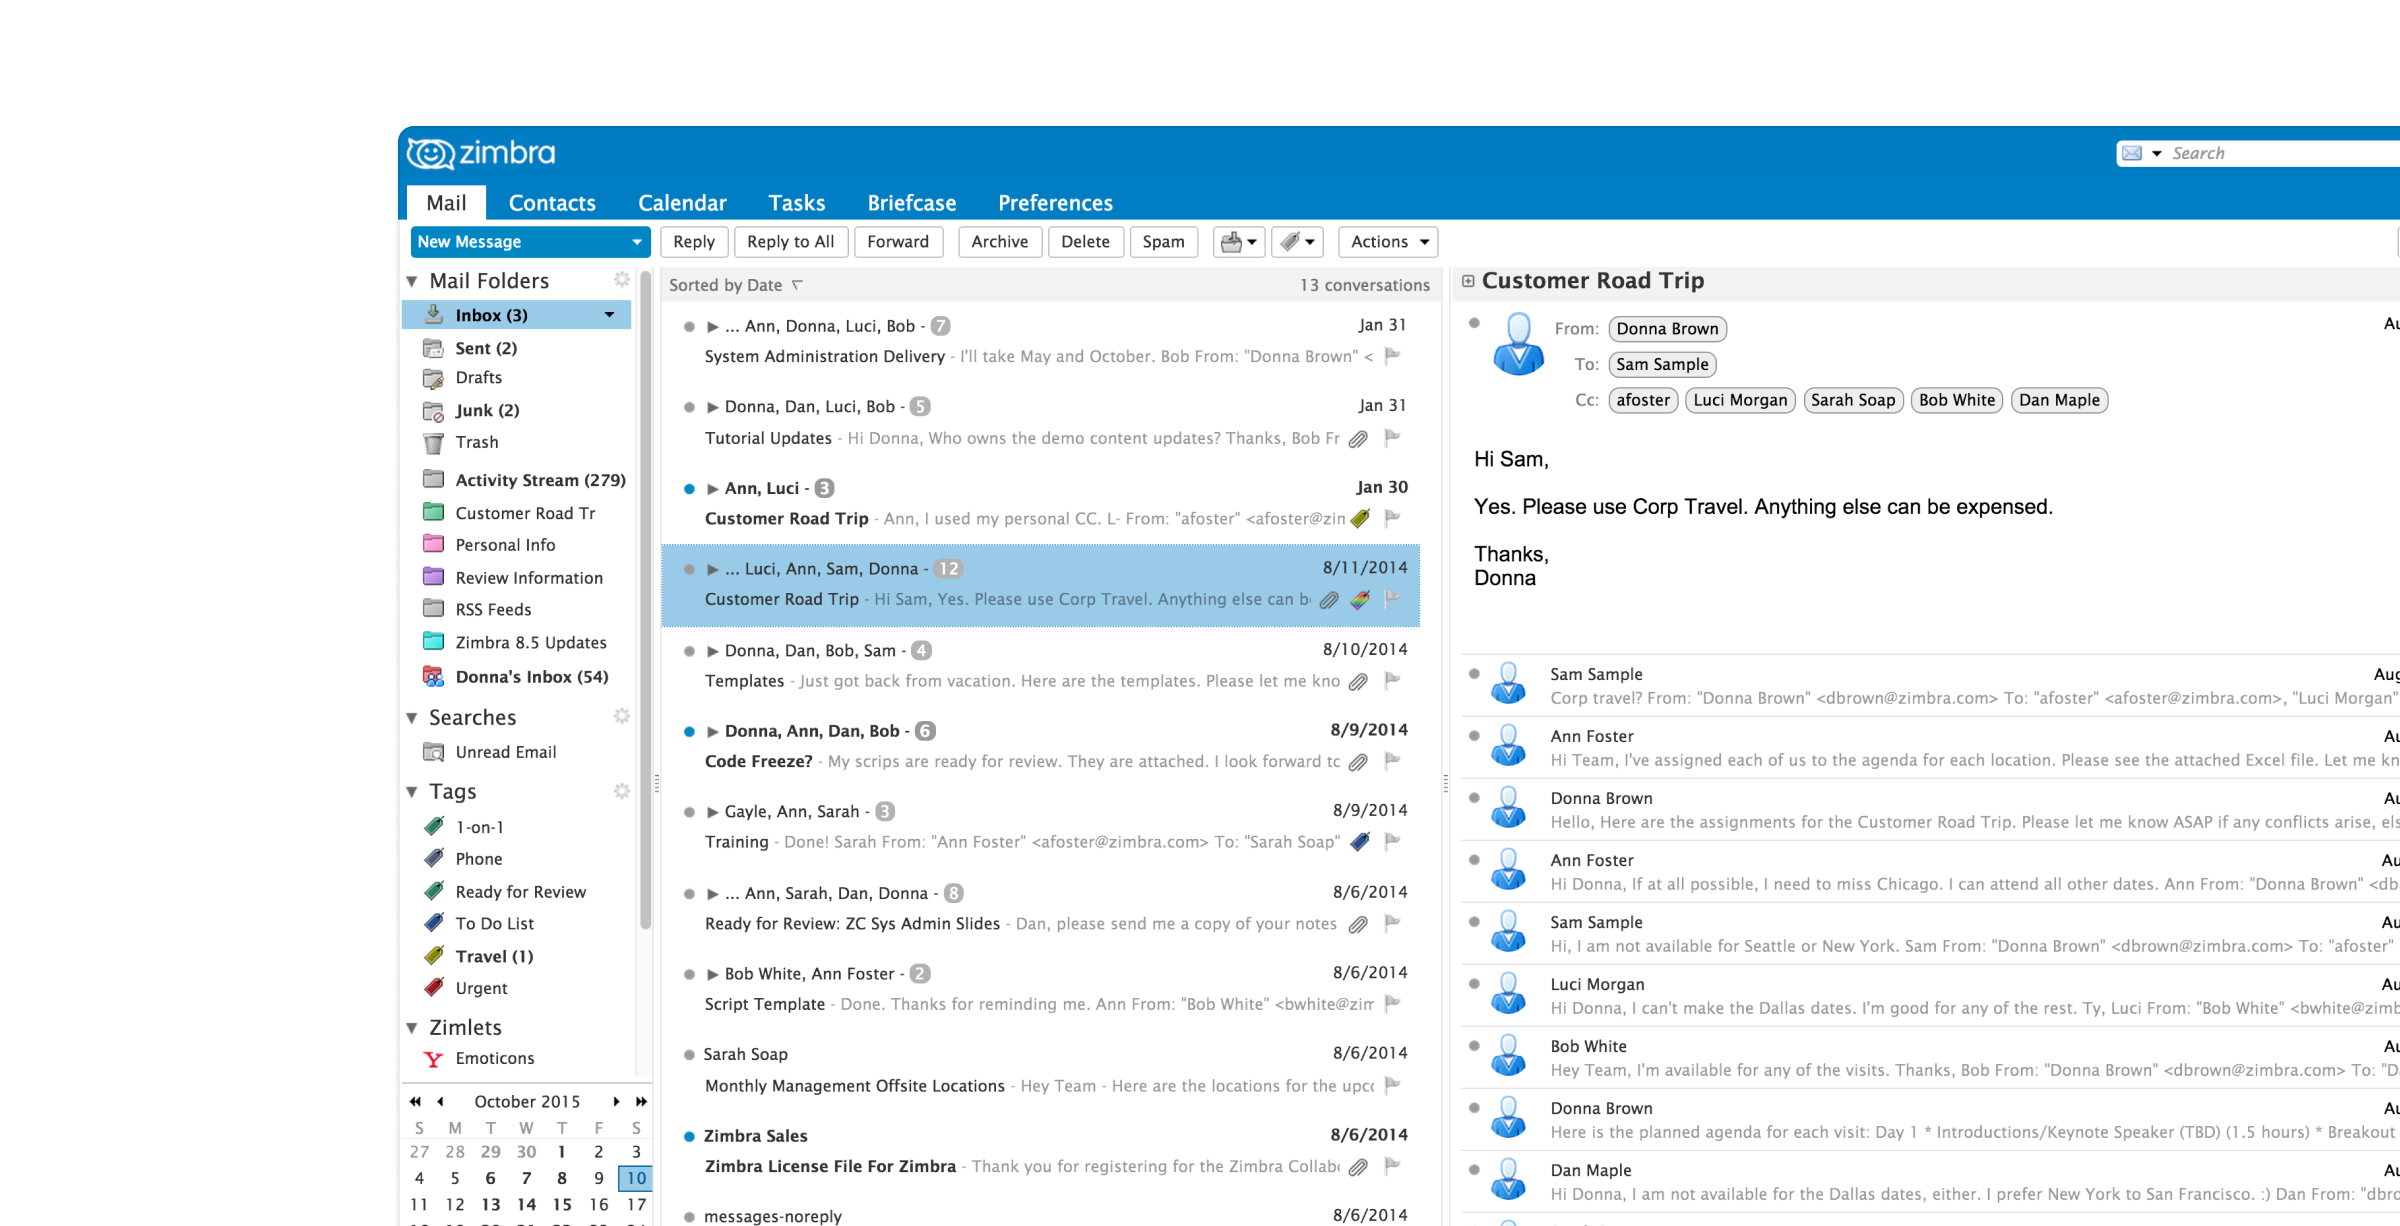The image size is (2400, 1226).
Task: Open the Trash folder
Action: click(x=476, y=442)
